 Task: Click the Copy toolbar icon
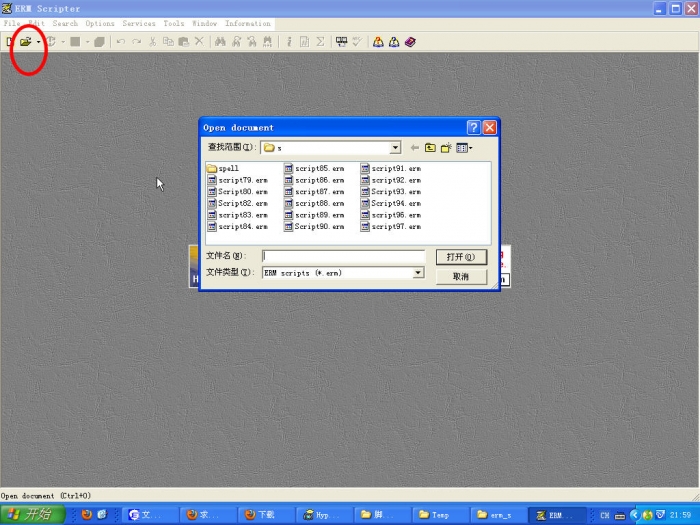[x=168, y=42]
